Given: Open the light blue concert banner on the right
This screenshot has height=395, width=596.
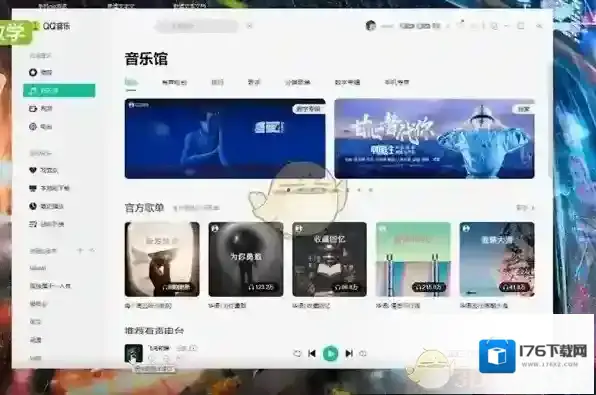Looking at the screenshot, I should pos(434,139).
